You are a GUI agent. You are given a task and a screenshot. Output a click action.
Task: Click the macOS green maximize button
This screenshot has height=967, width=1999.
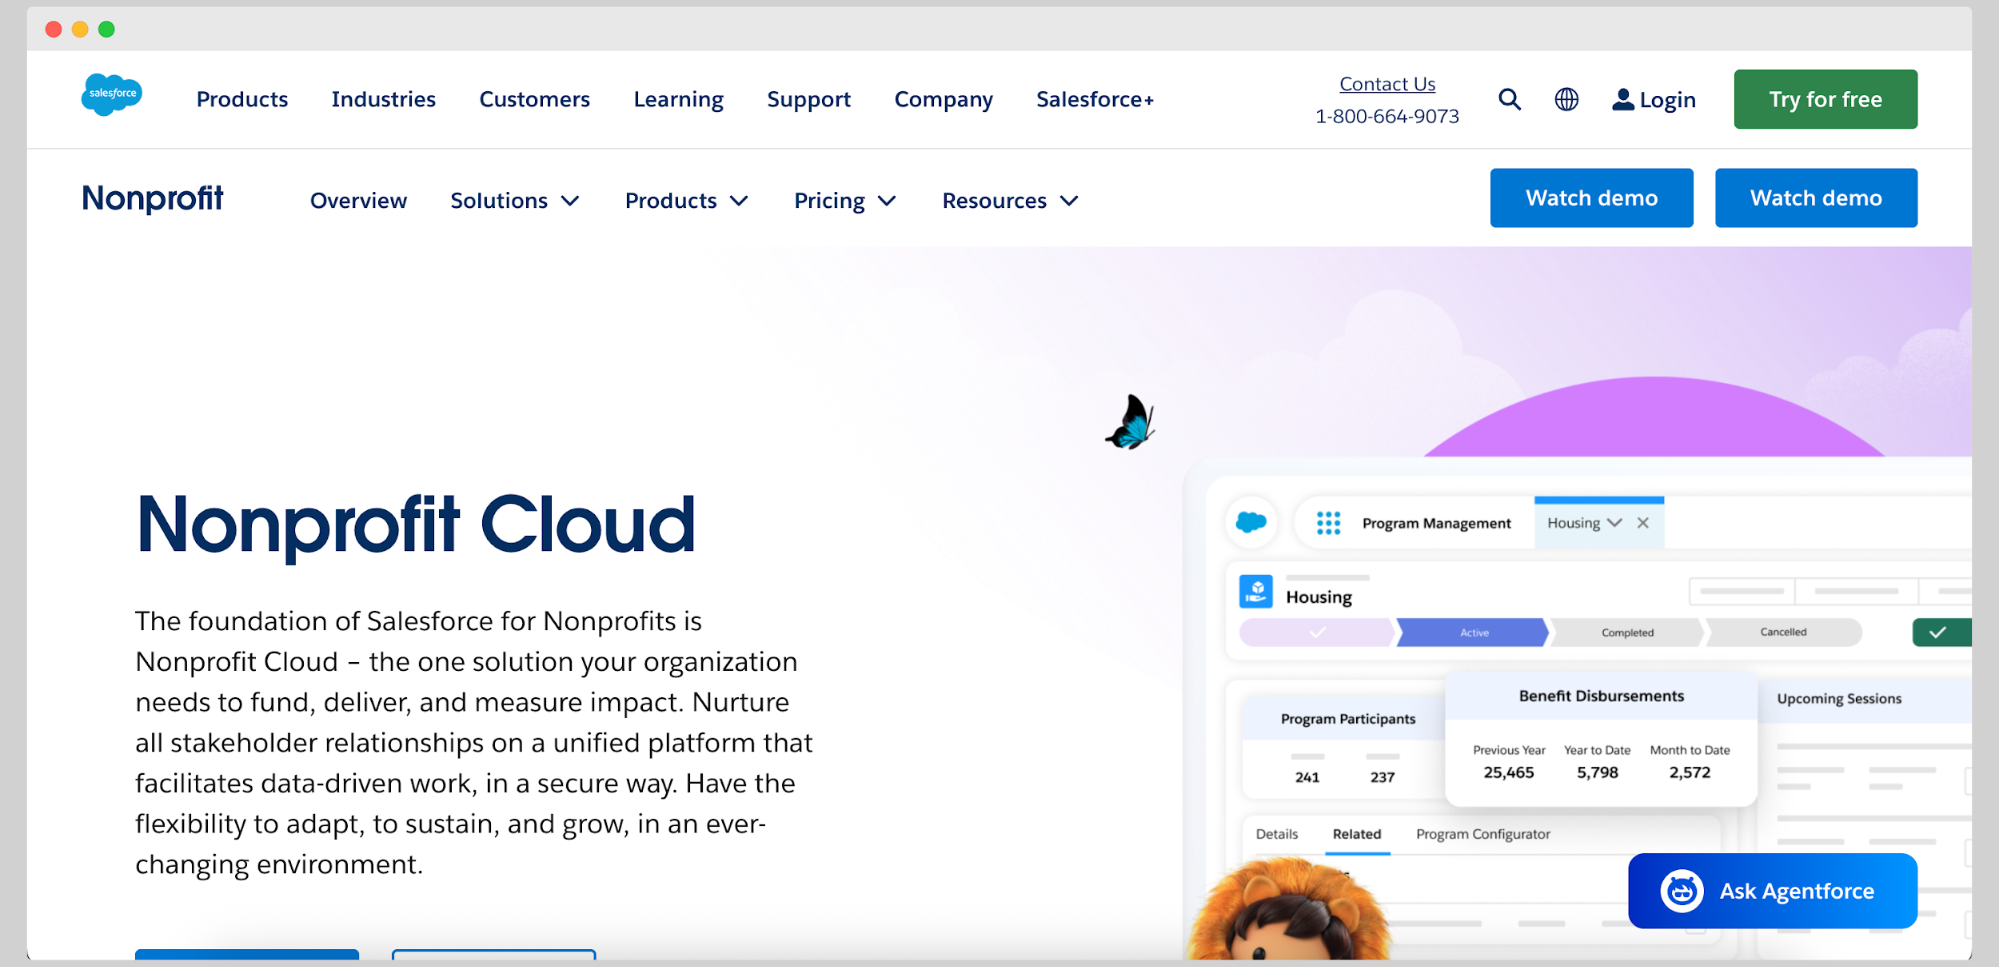[107, 29]
